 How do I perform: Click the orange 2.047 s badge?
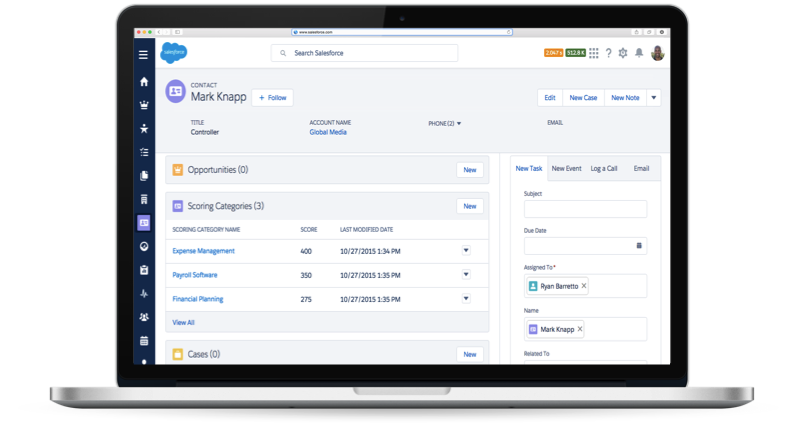[554, 53]
